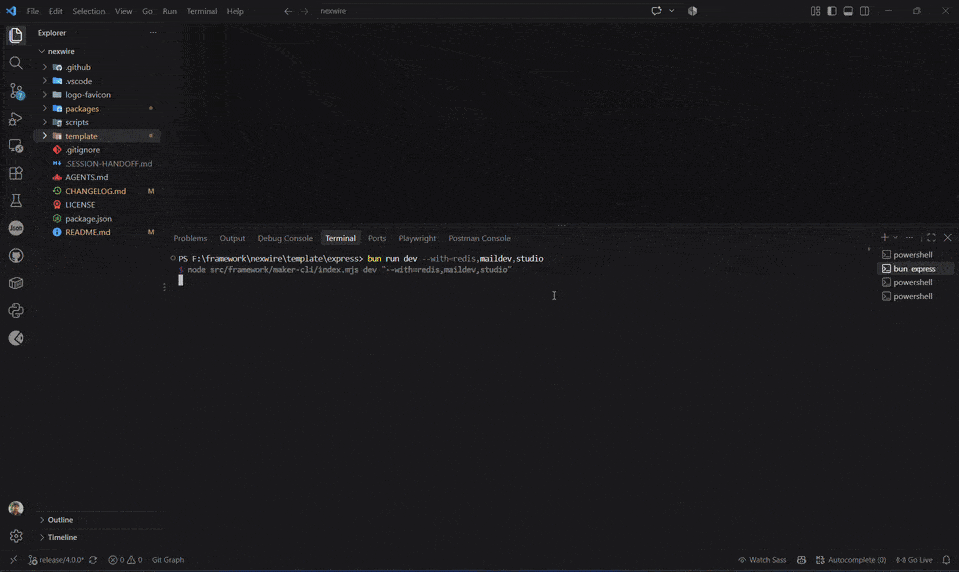959x572 pixels.
Task: Go forward in navigation history
Action: pos(305,11)
